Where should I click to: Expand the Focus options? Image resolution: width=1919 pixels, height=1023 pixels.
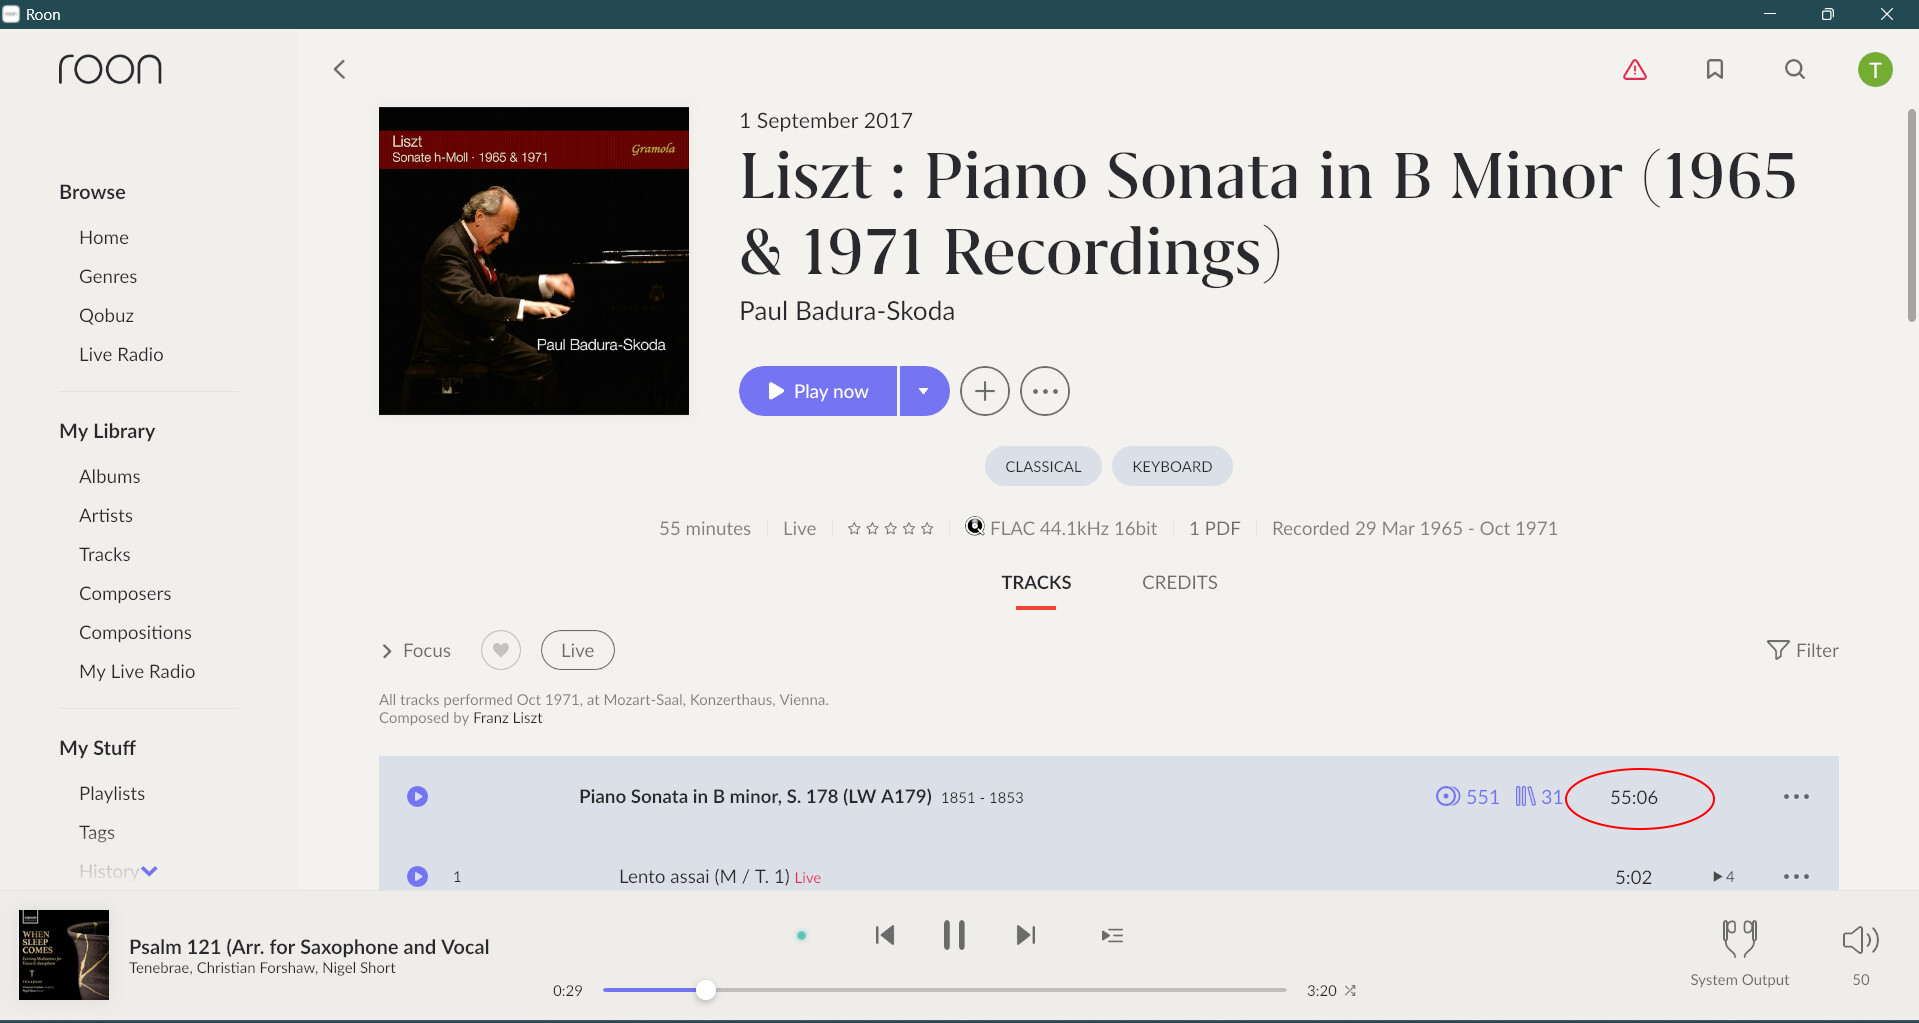click(416, 651)
